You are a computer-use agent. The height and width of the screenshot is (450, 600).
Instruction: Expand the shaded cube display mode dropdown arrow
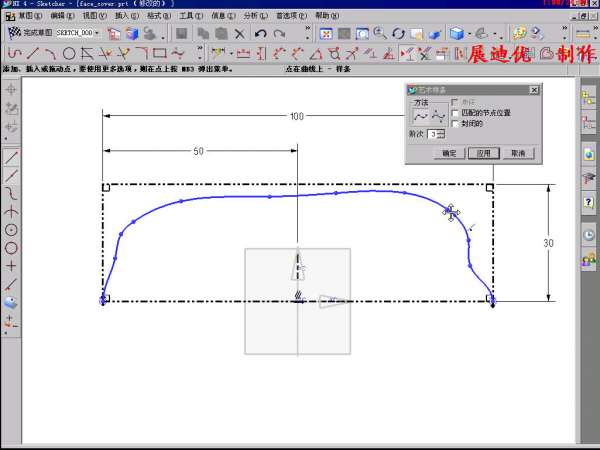coord(472,34)
